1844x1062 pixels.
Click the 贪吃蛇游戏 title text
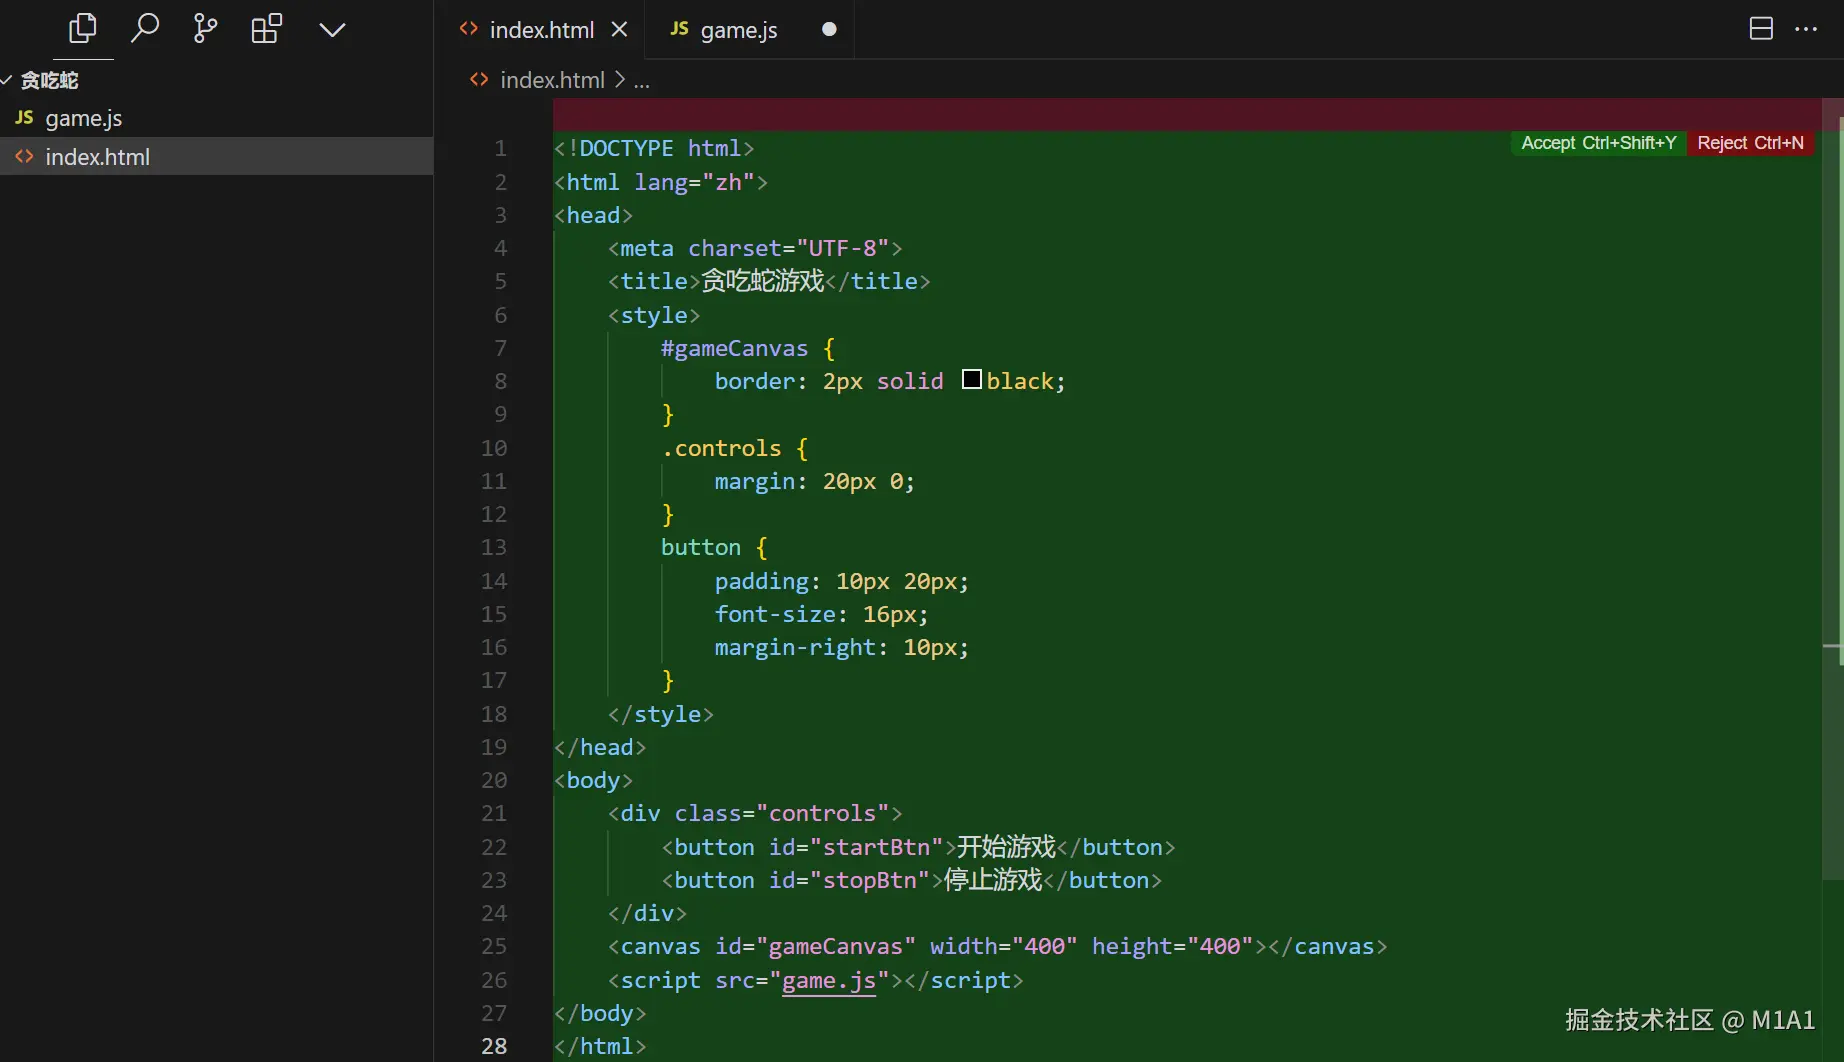tap(763, 281)
